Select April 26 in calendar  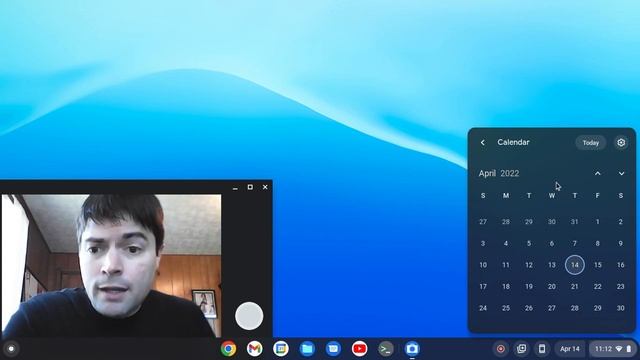click(x=529, y=308)
